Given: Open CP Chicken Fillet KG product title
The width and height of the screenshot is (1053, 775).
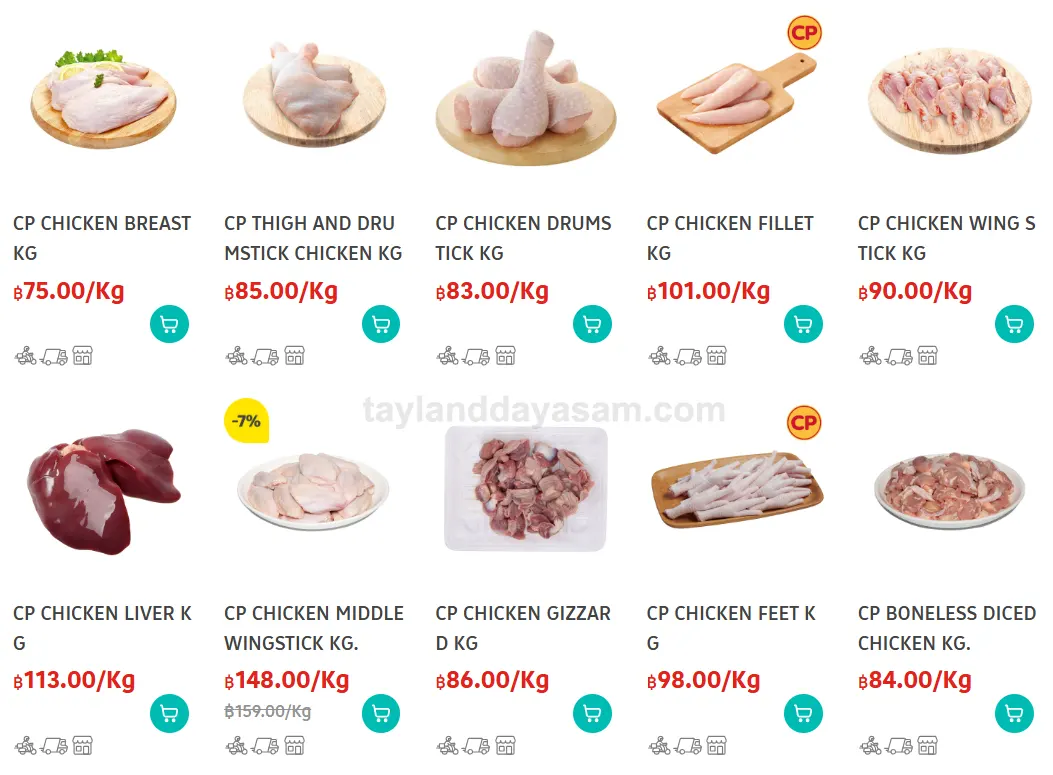Looking at the screenshot, I should click(x=730, y=237).
